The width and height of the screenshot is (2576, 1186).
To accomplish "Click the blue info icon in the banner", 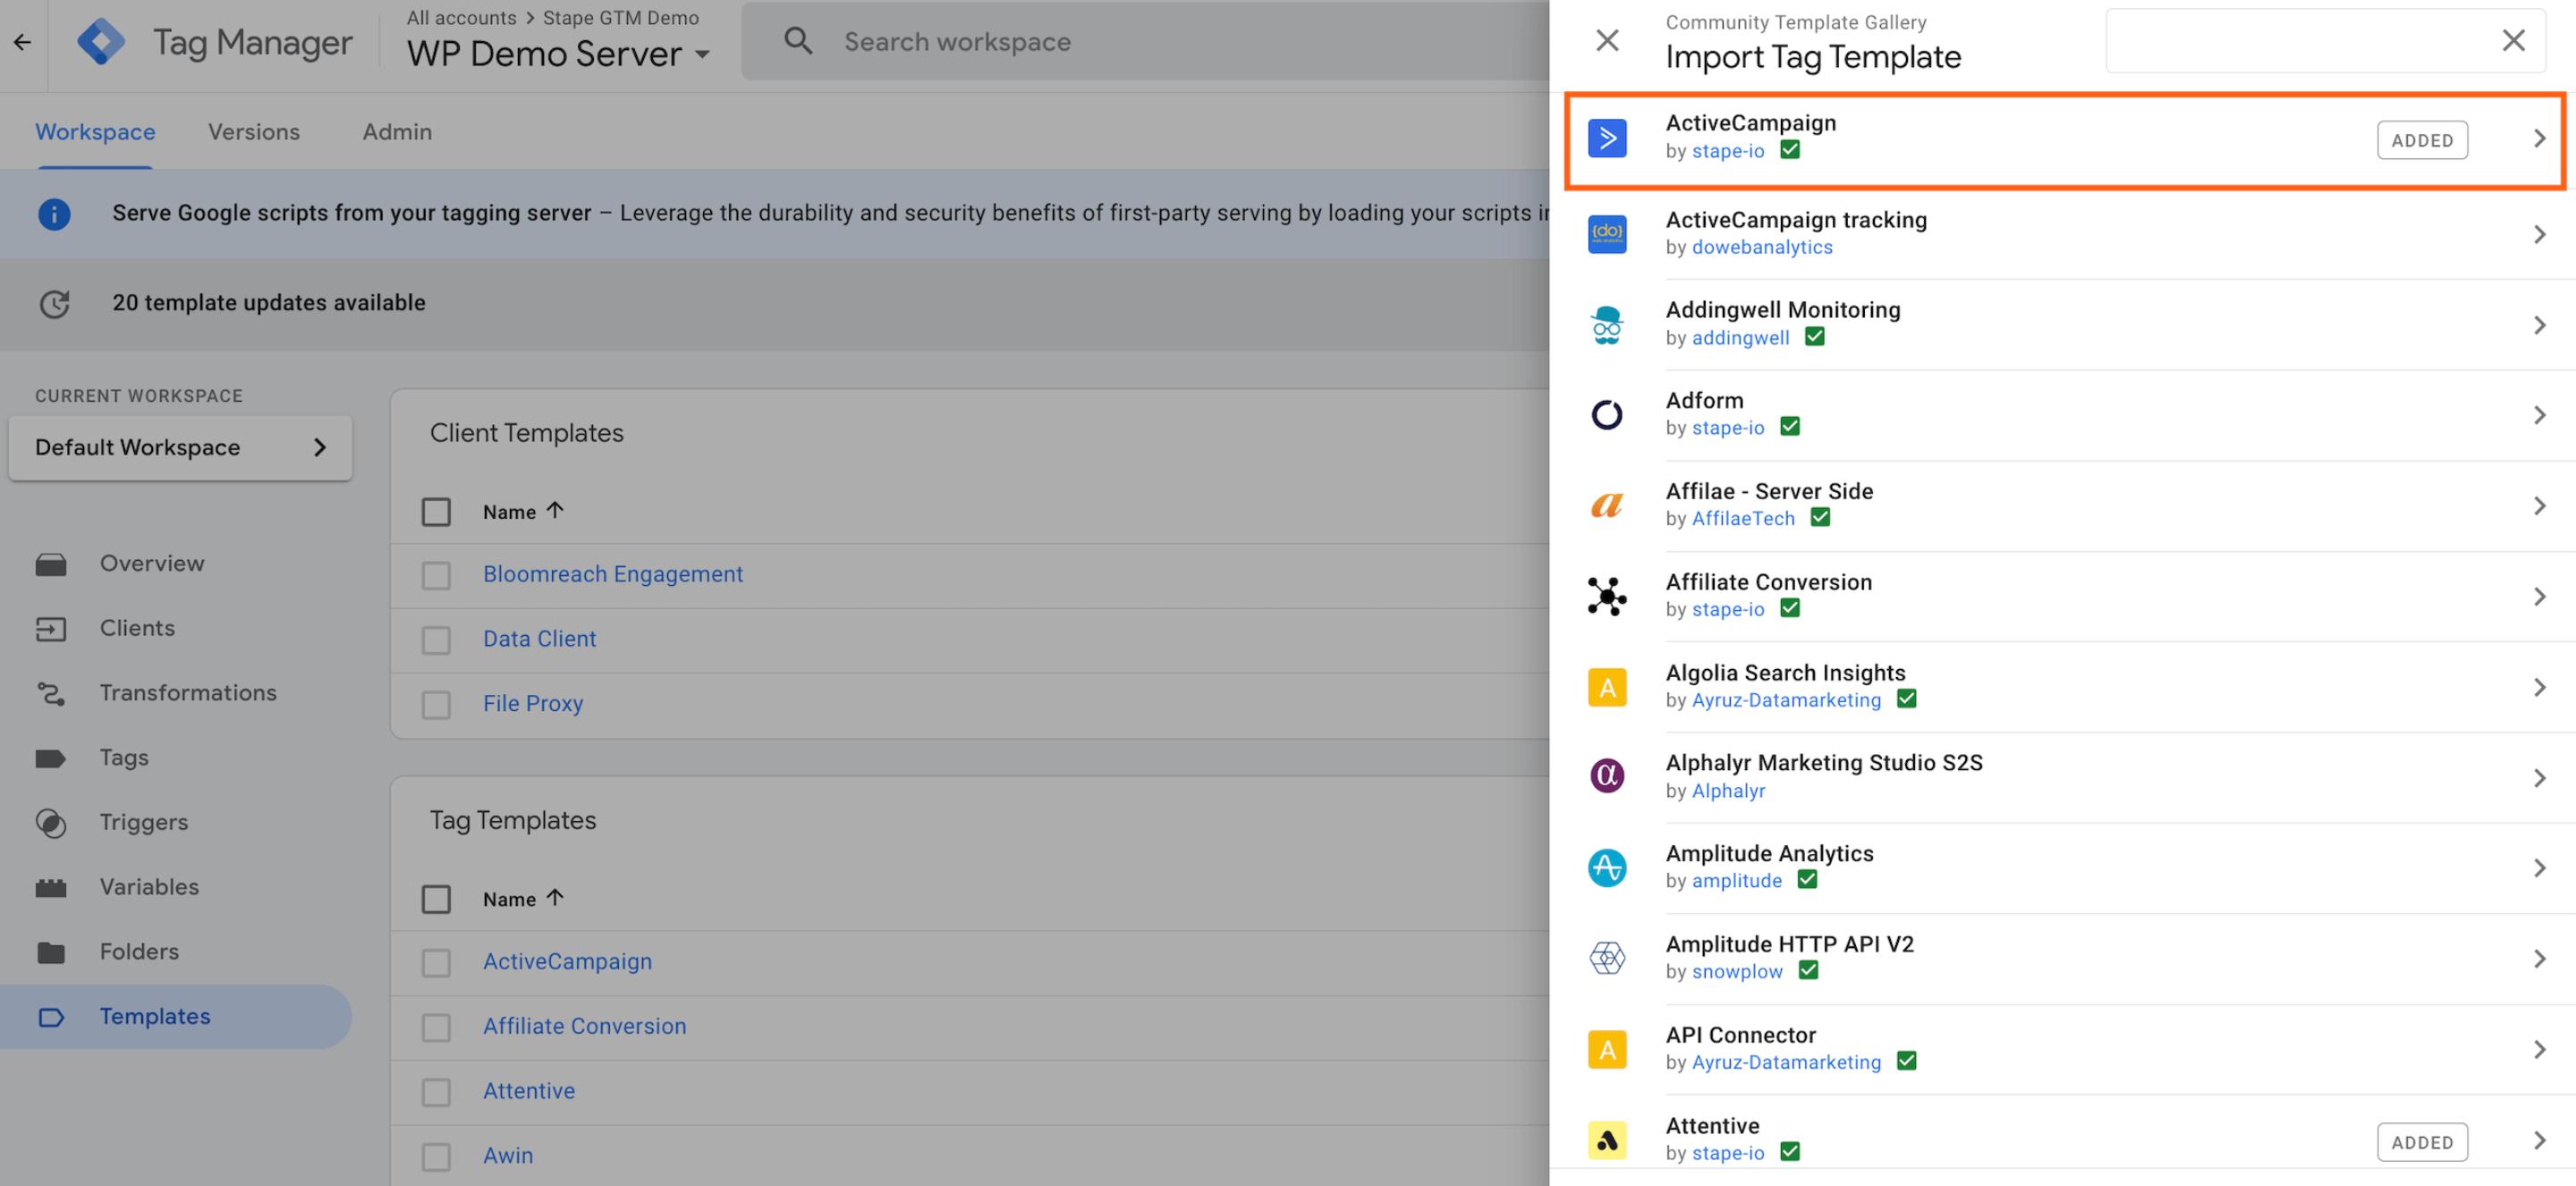I will 54,214.
